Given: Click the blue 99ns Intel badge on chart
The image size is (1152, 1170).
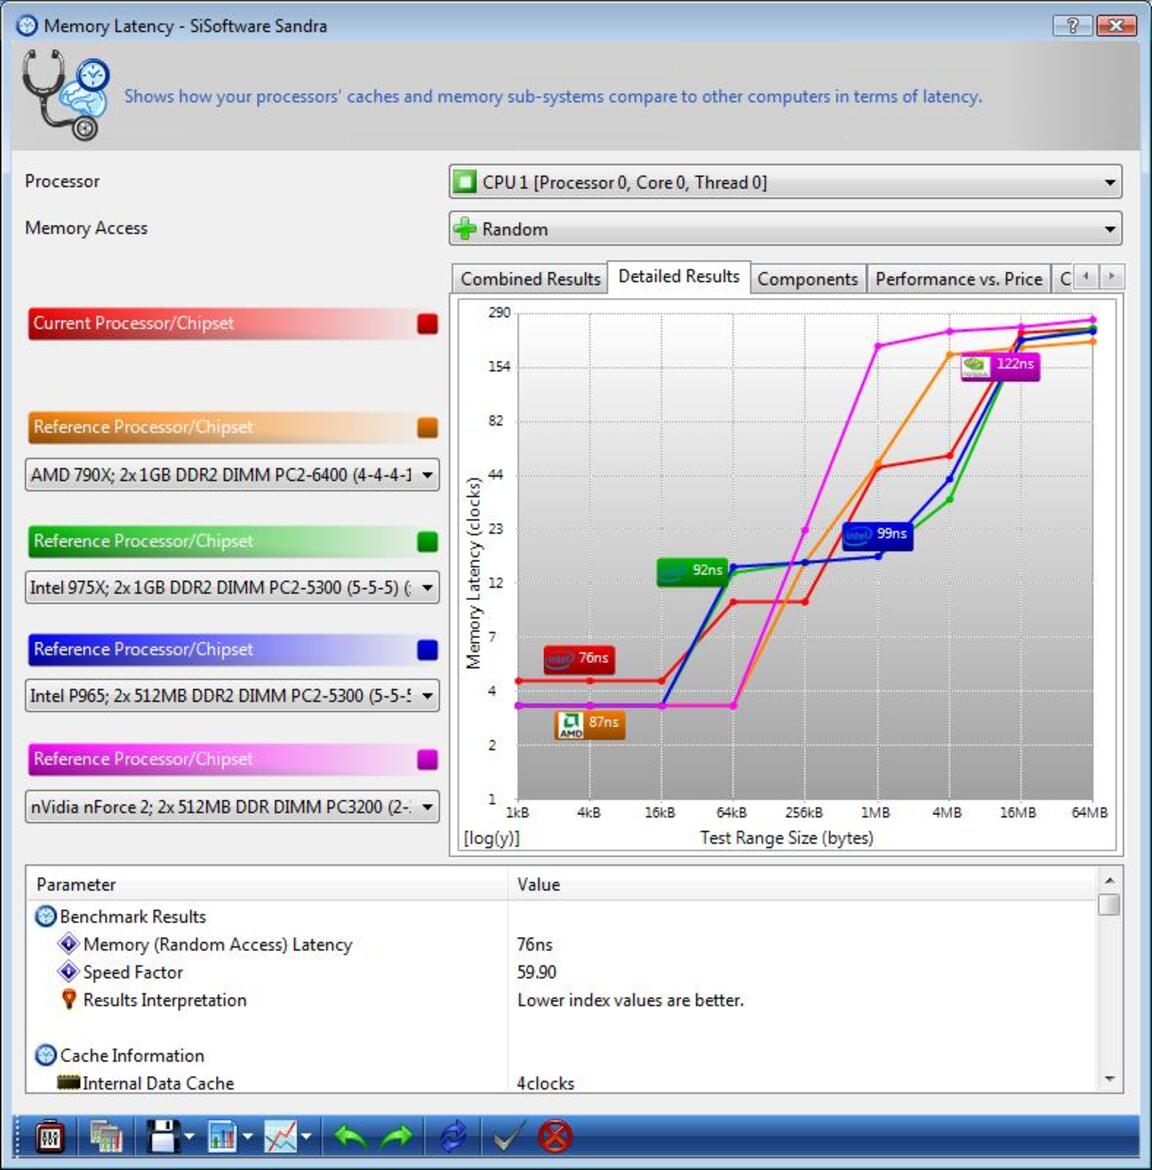Looking at the screenshot, I should click(x=877, y=535).
